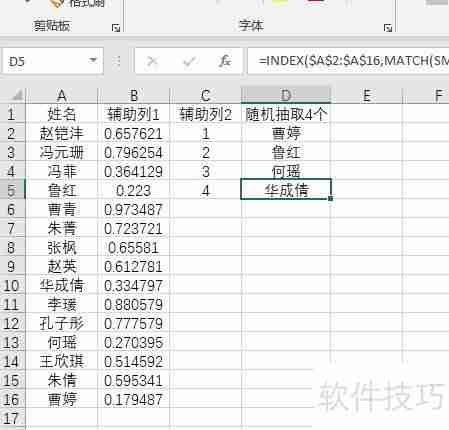Viewport: 449px width, 430px height.
Task: Select column E header
Action: [x=367, y=96]
